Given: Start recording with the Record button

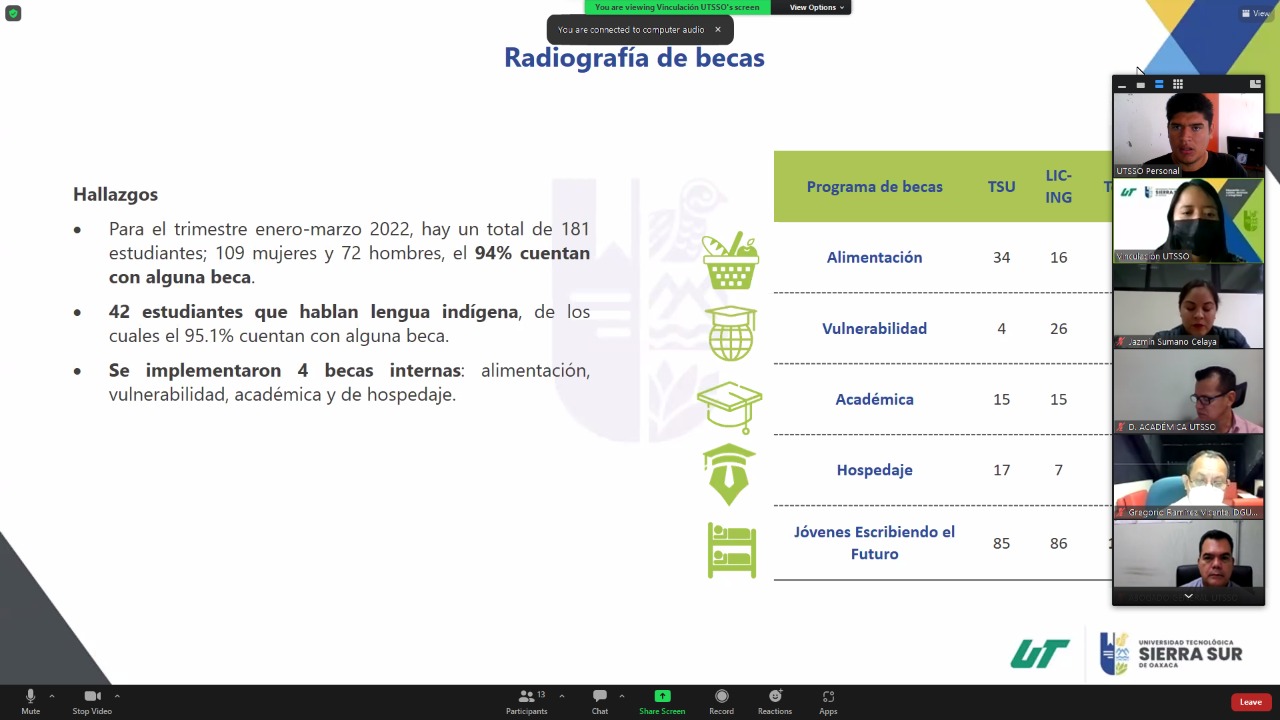Looking at the screenshot, I should coord(721,701).
